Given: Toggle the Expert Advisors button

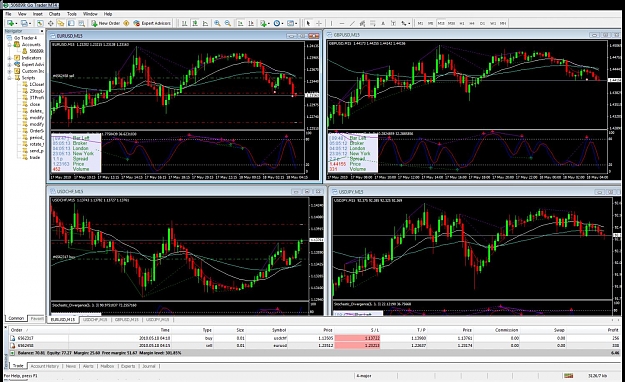Looking at the screenshot, I should click(152, 24).
